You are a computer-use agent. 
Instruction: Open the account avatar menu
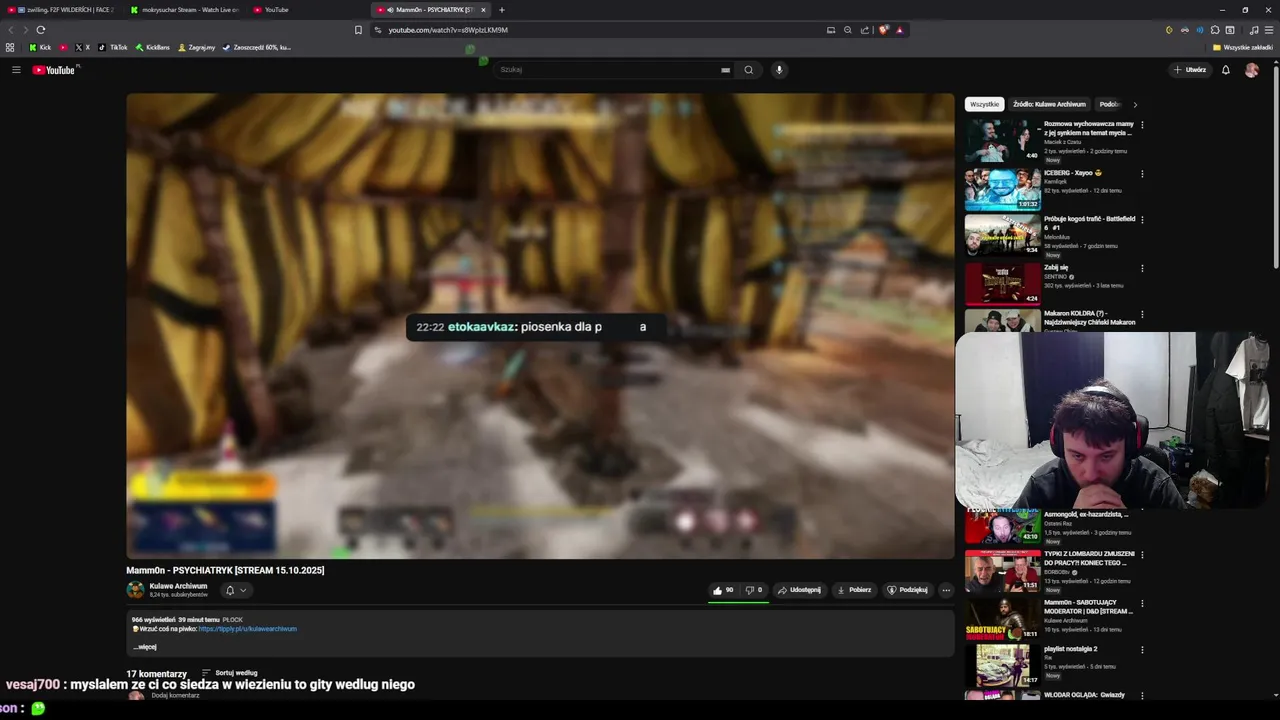point(1252,70)
